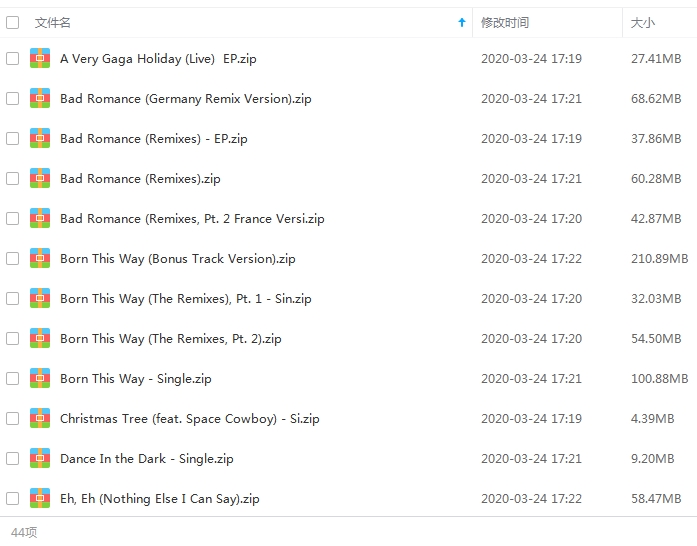Click zip icon for Eh, Eh (Nothing Else I Can Say)
697x546 pixels.
coord(40,498)
